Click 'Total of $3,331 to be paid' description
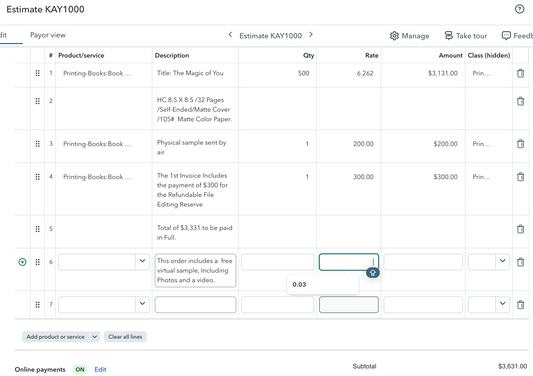533x376 pixels. click(194, 233)
